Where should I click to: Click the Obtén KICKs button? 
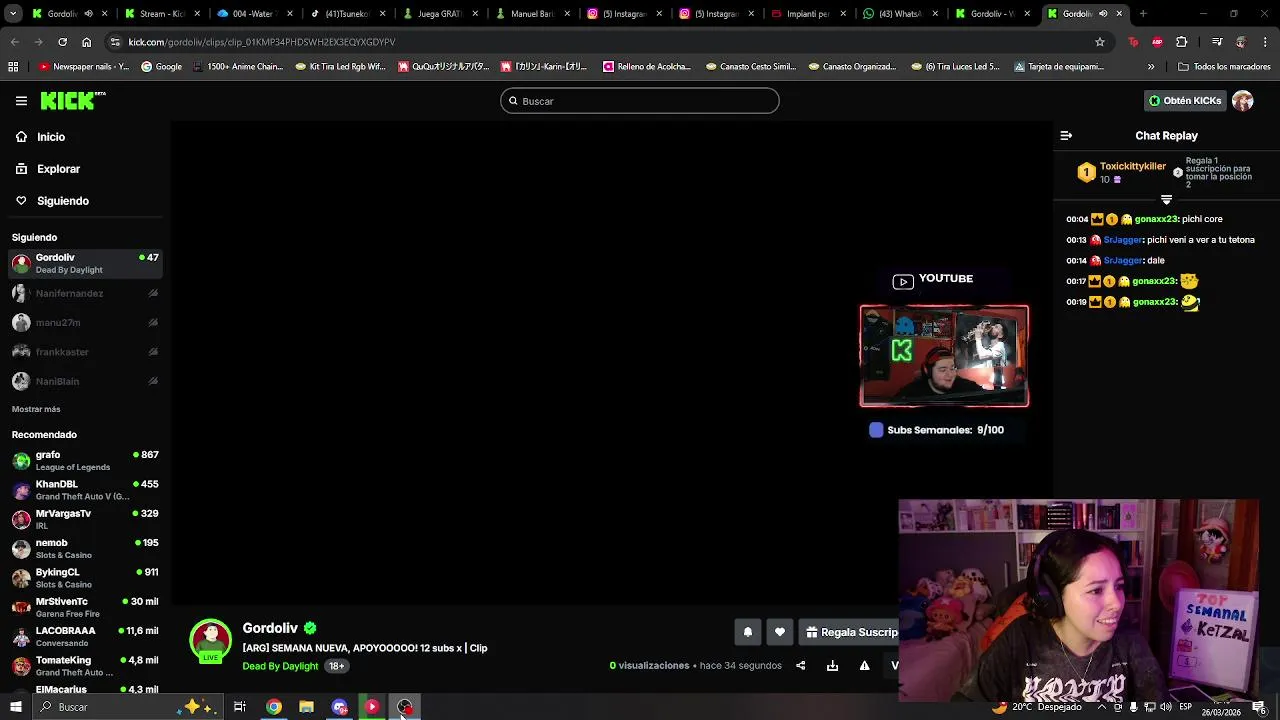click(1185, 101)
